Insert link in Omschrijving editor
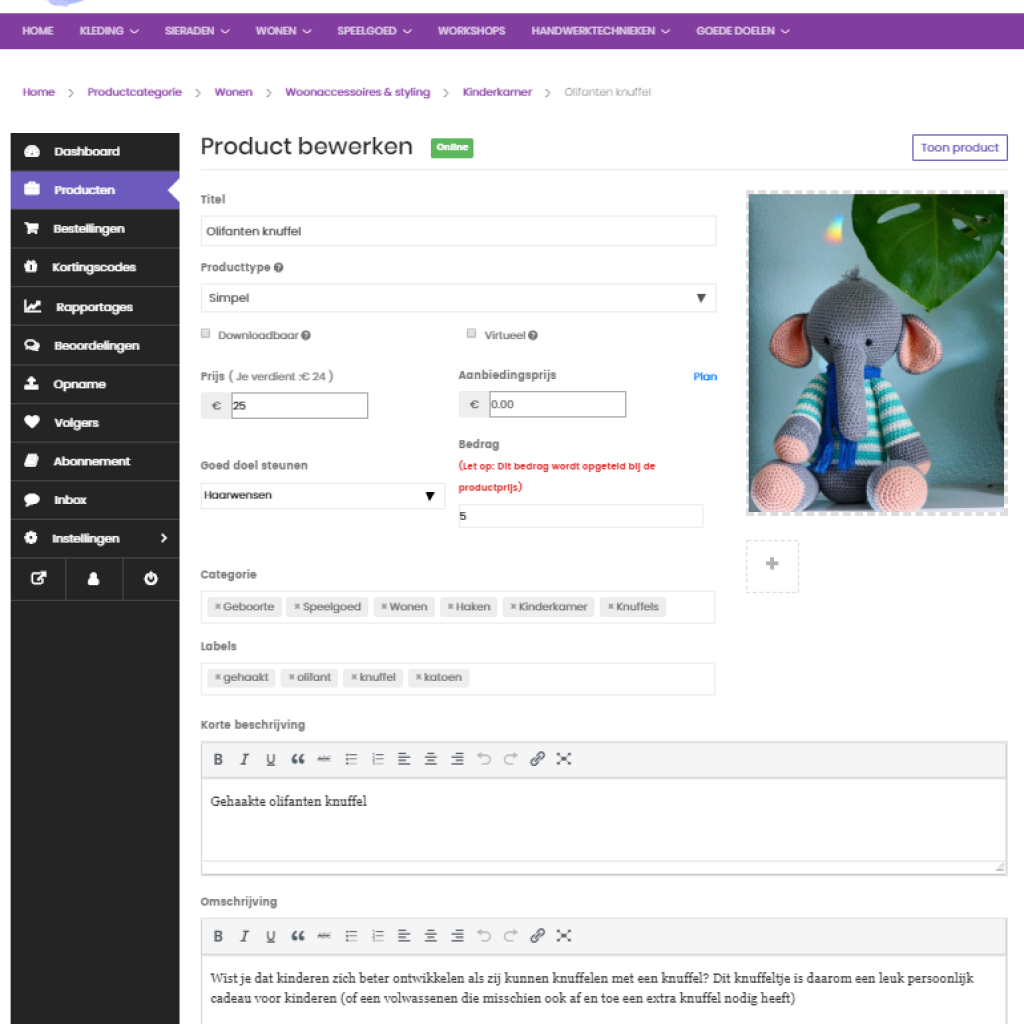 click(537, 936)
